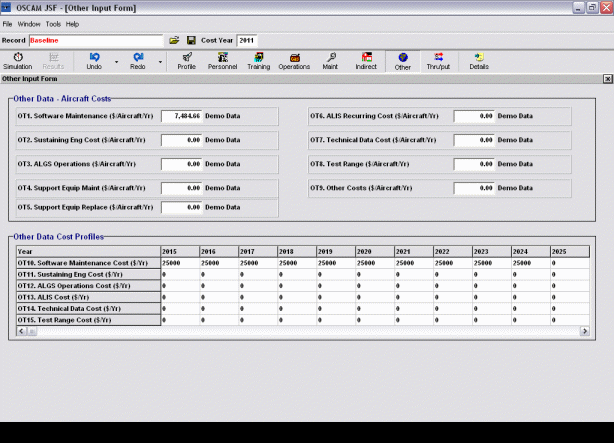The width and height of the screenshot is (614, 443).
Task: Click the 2022 column header
Action: [453, 251]
